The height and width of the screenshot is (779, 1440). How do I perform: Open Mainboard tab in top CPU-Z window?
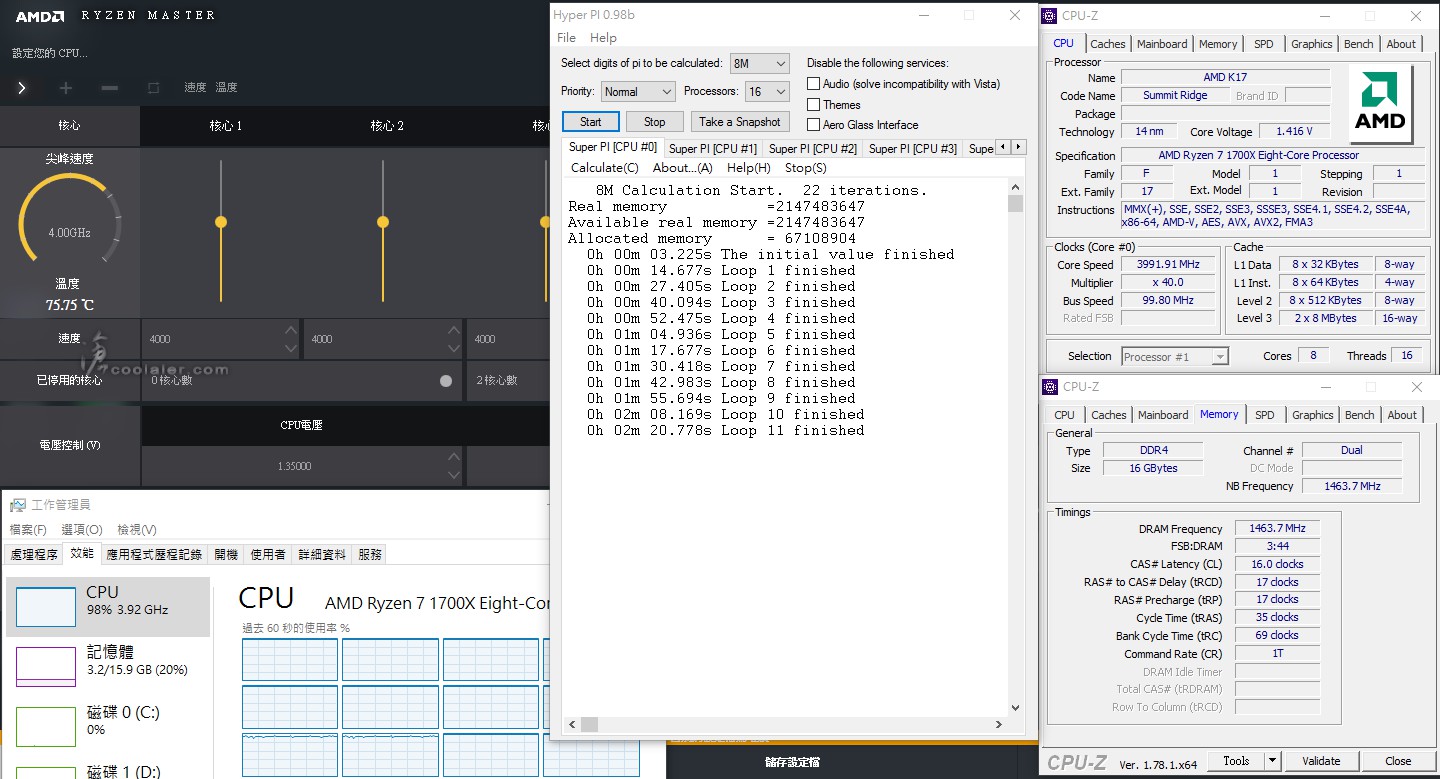(1161, 44)
